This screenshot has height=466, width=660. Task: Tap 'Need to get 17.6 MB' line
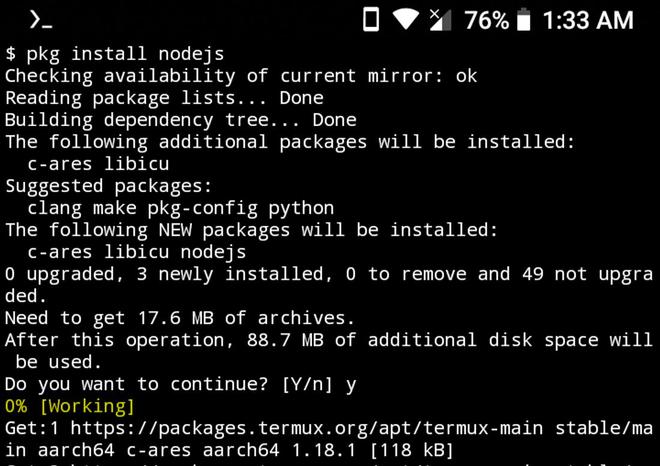click(180, 318)
